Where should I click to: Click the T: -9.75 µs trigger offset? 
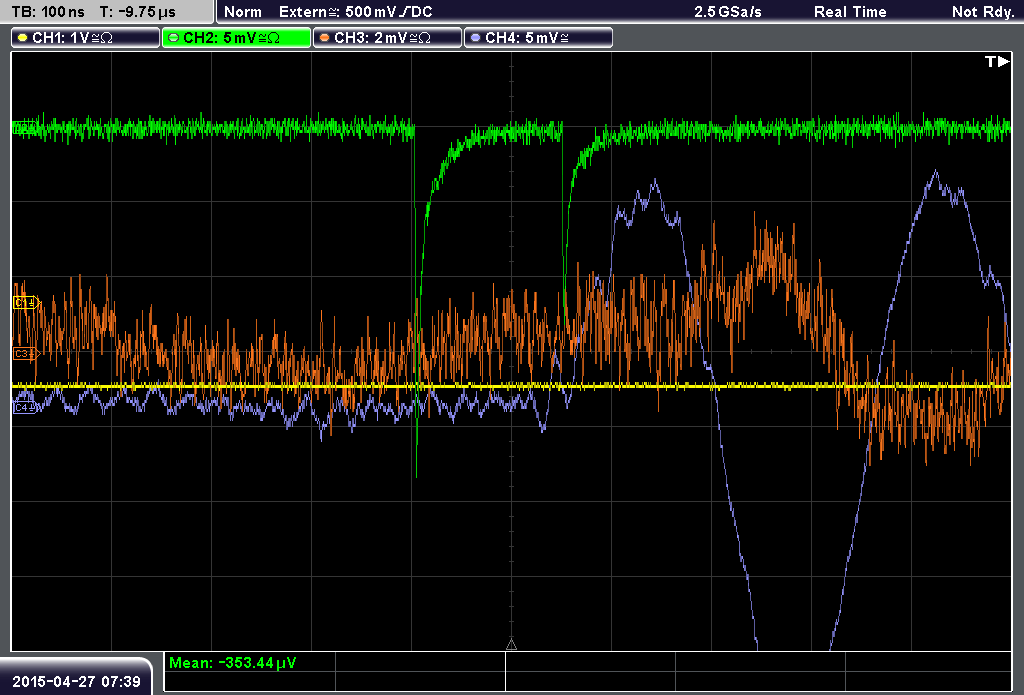(x=137, y=12)
